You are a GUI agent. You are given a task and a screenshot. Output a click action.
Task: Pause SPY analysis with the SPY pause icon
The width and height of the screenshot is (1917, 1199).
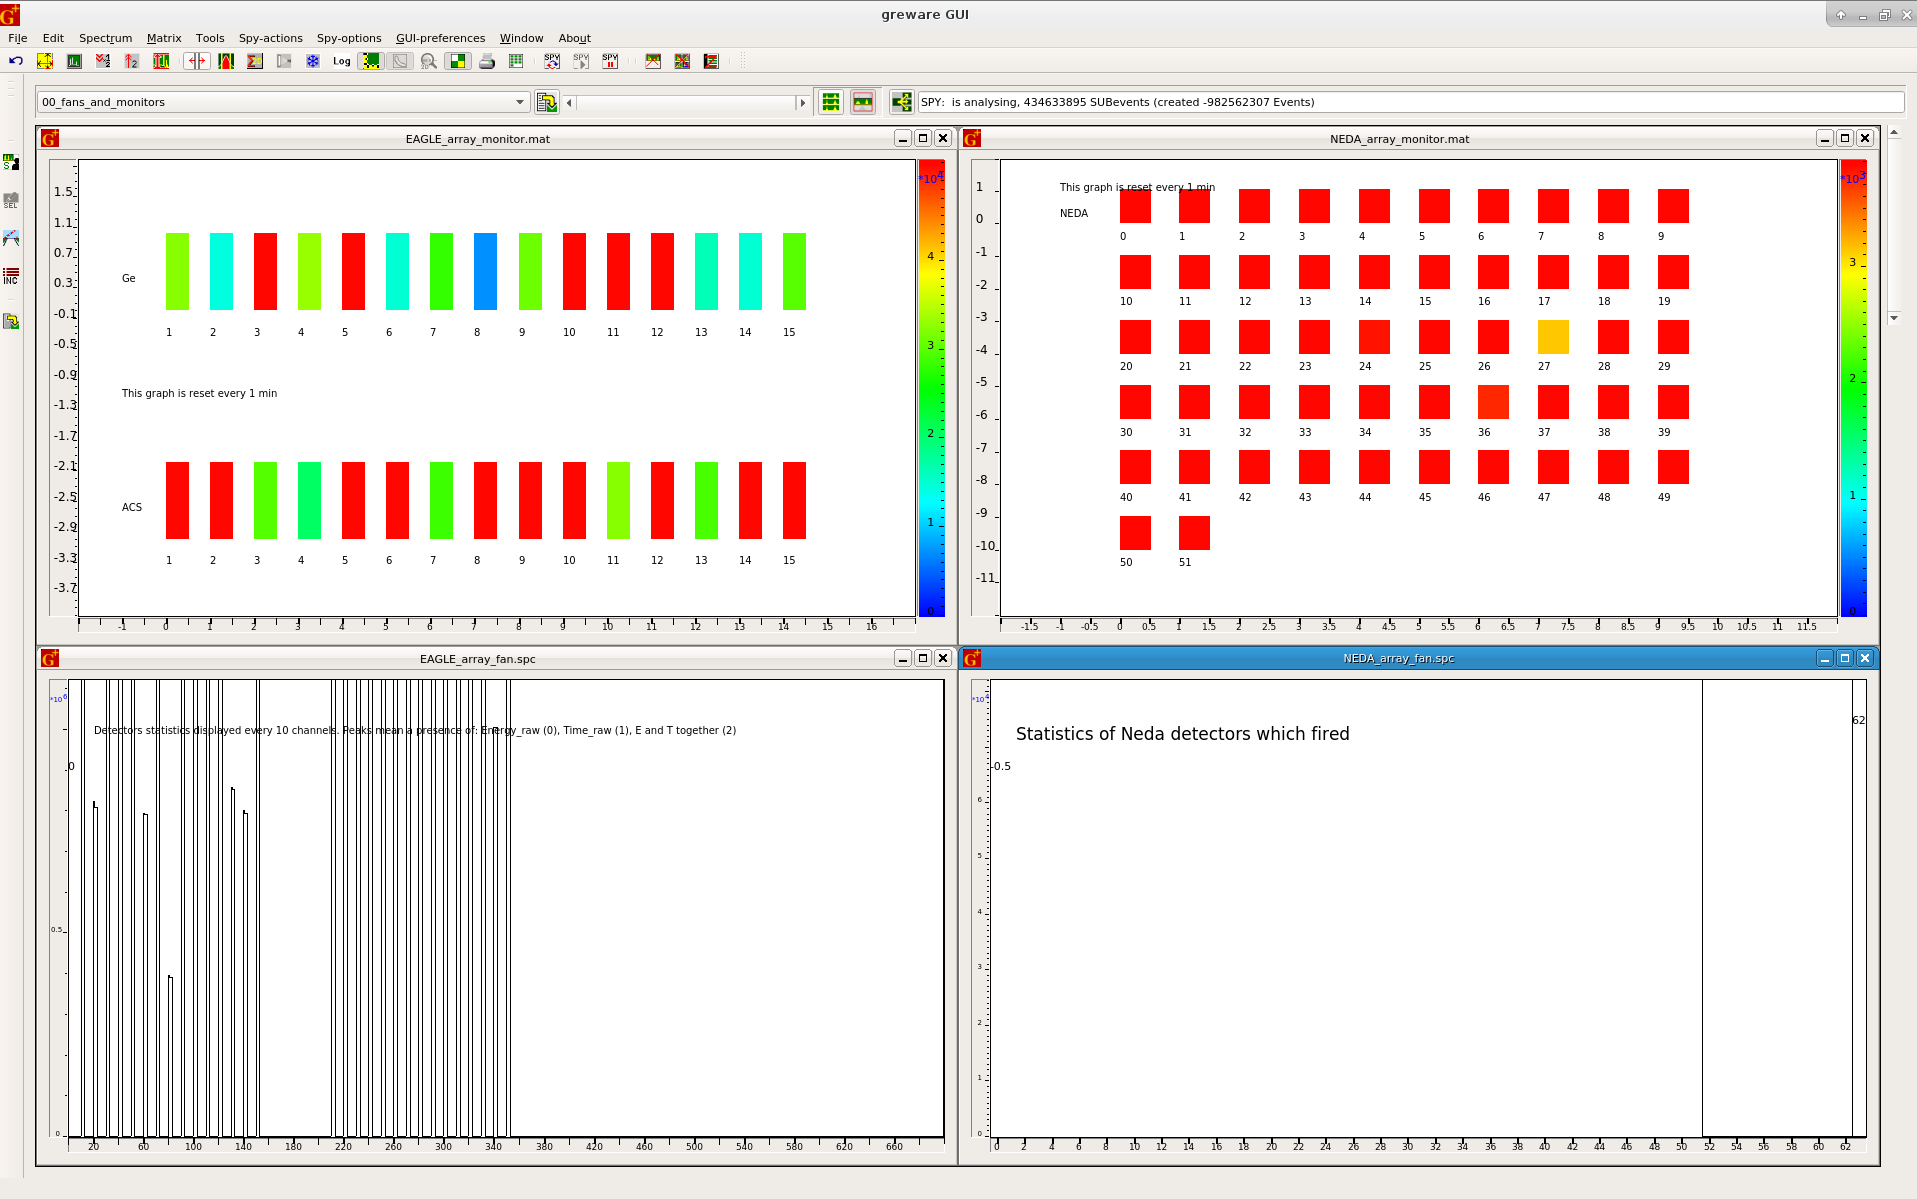pyautogui.click(x=610, y=61)
